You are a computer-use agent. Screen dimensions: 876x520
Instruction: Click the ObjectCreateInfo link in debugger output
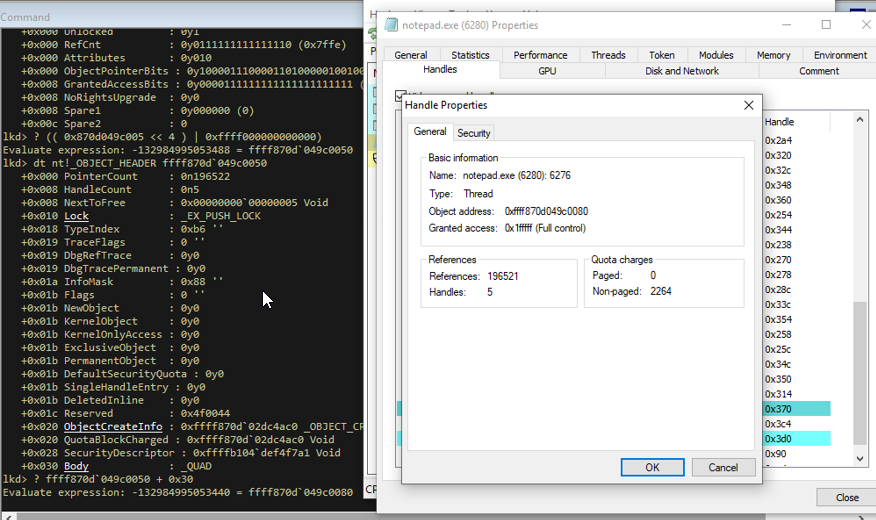[113, 427]
